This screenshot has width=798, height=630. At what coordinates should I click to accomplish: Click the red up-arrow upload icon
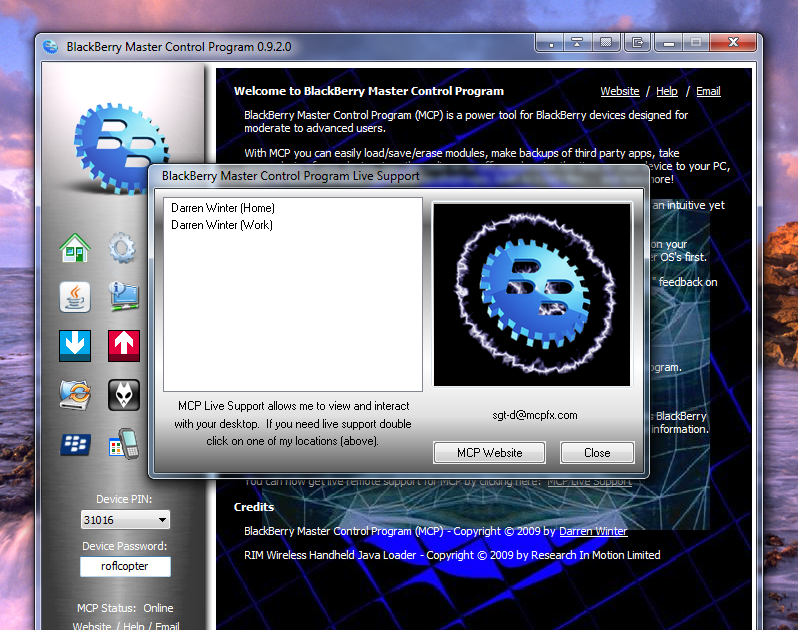(124, 346)
